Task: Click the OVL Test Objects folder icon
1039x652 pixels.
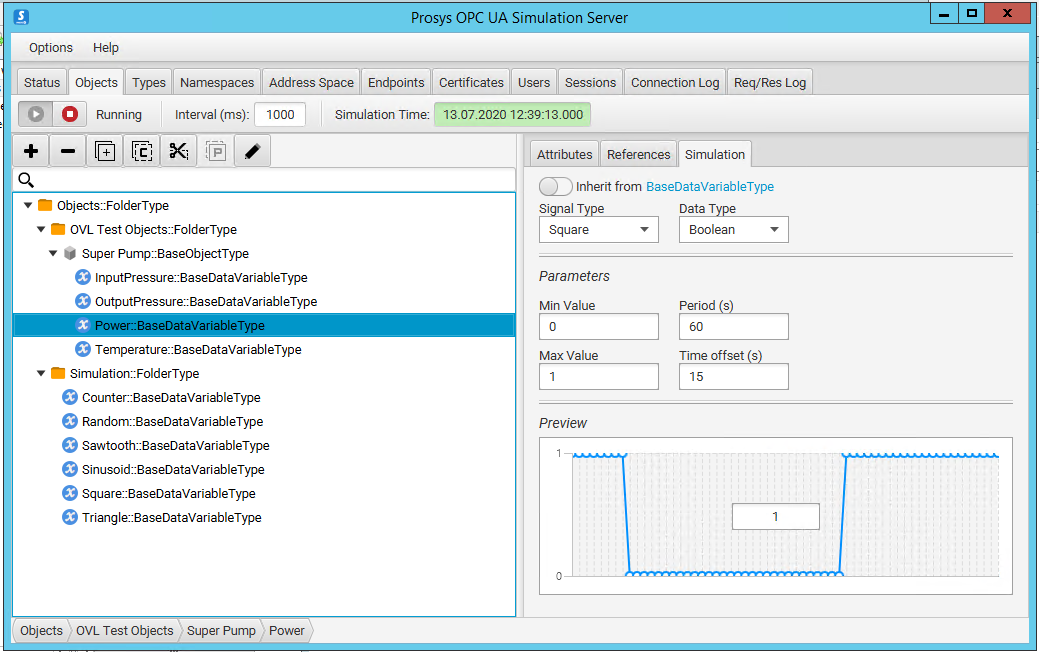Action: [58, 229]
